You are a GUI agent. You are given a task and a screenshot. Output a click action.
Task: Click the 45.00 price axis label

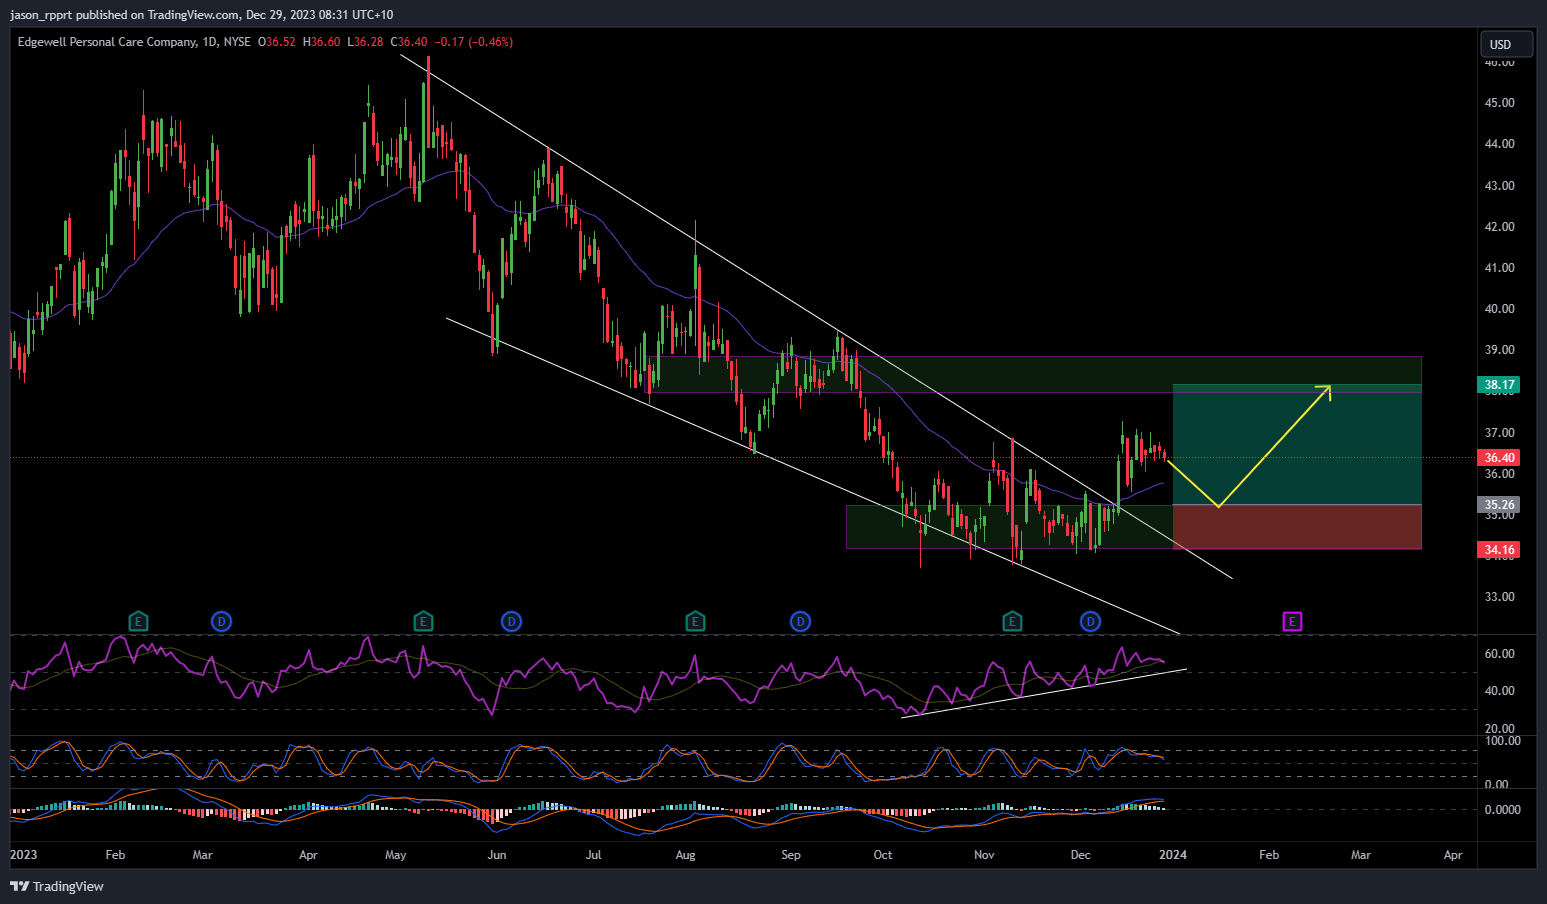tap(1499, 103)
